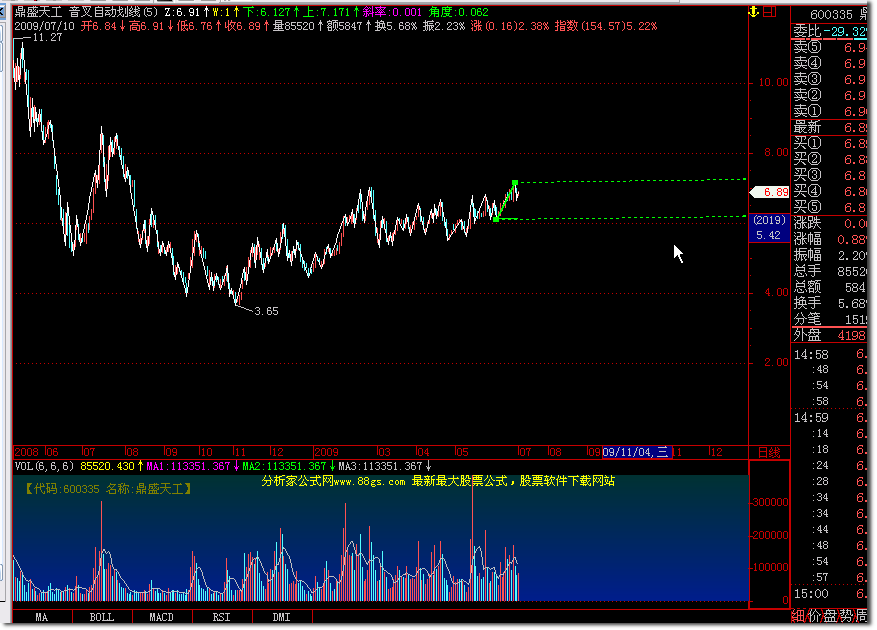Click the 8.00 price axis label

pos(776,152)
